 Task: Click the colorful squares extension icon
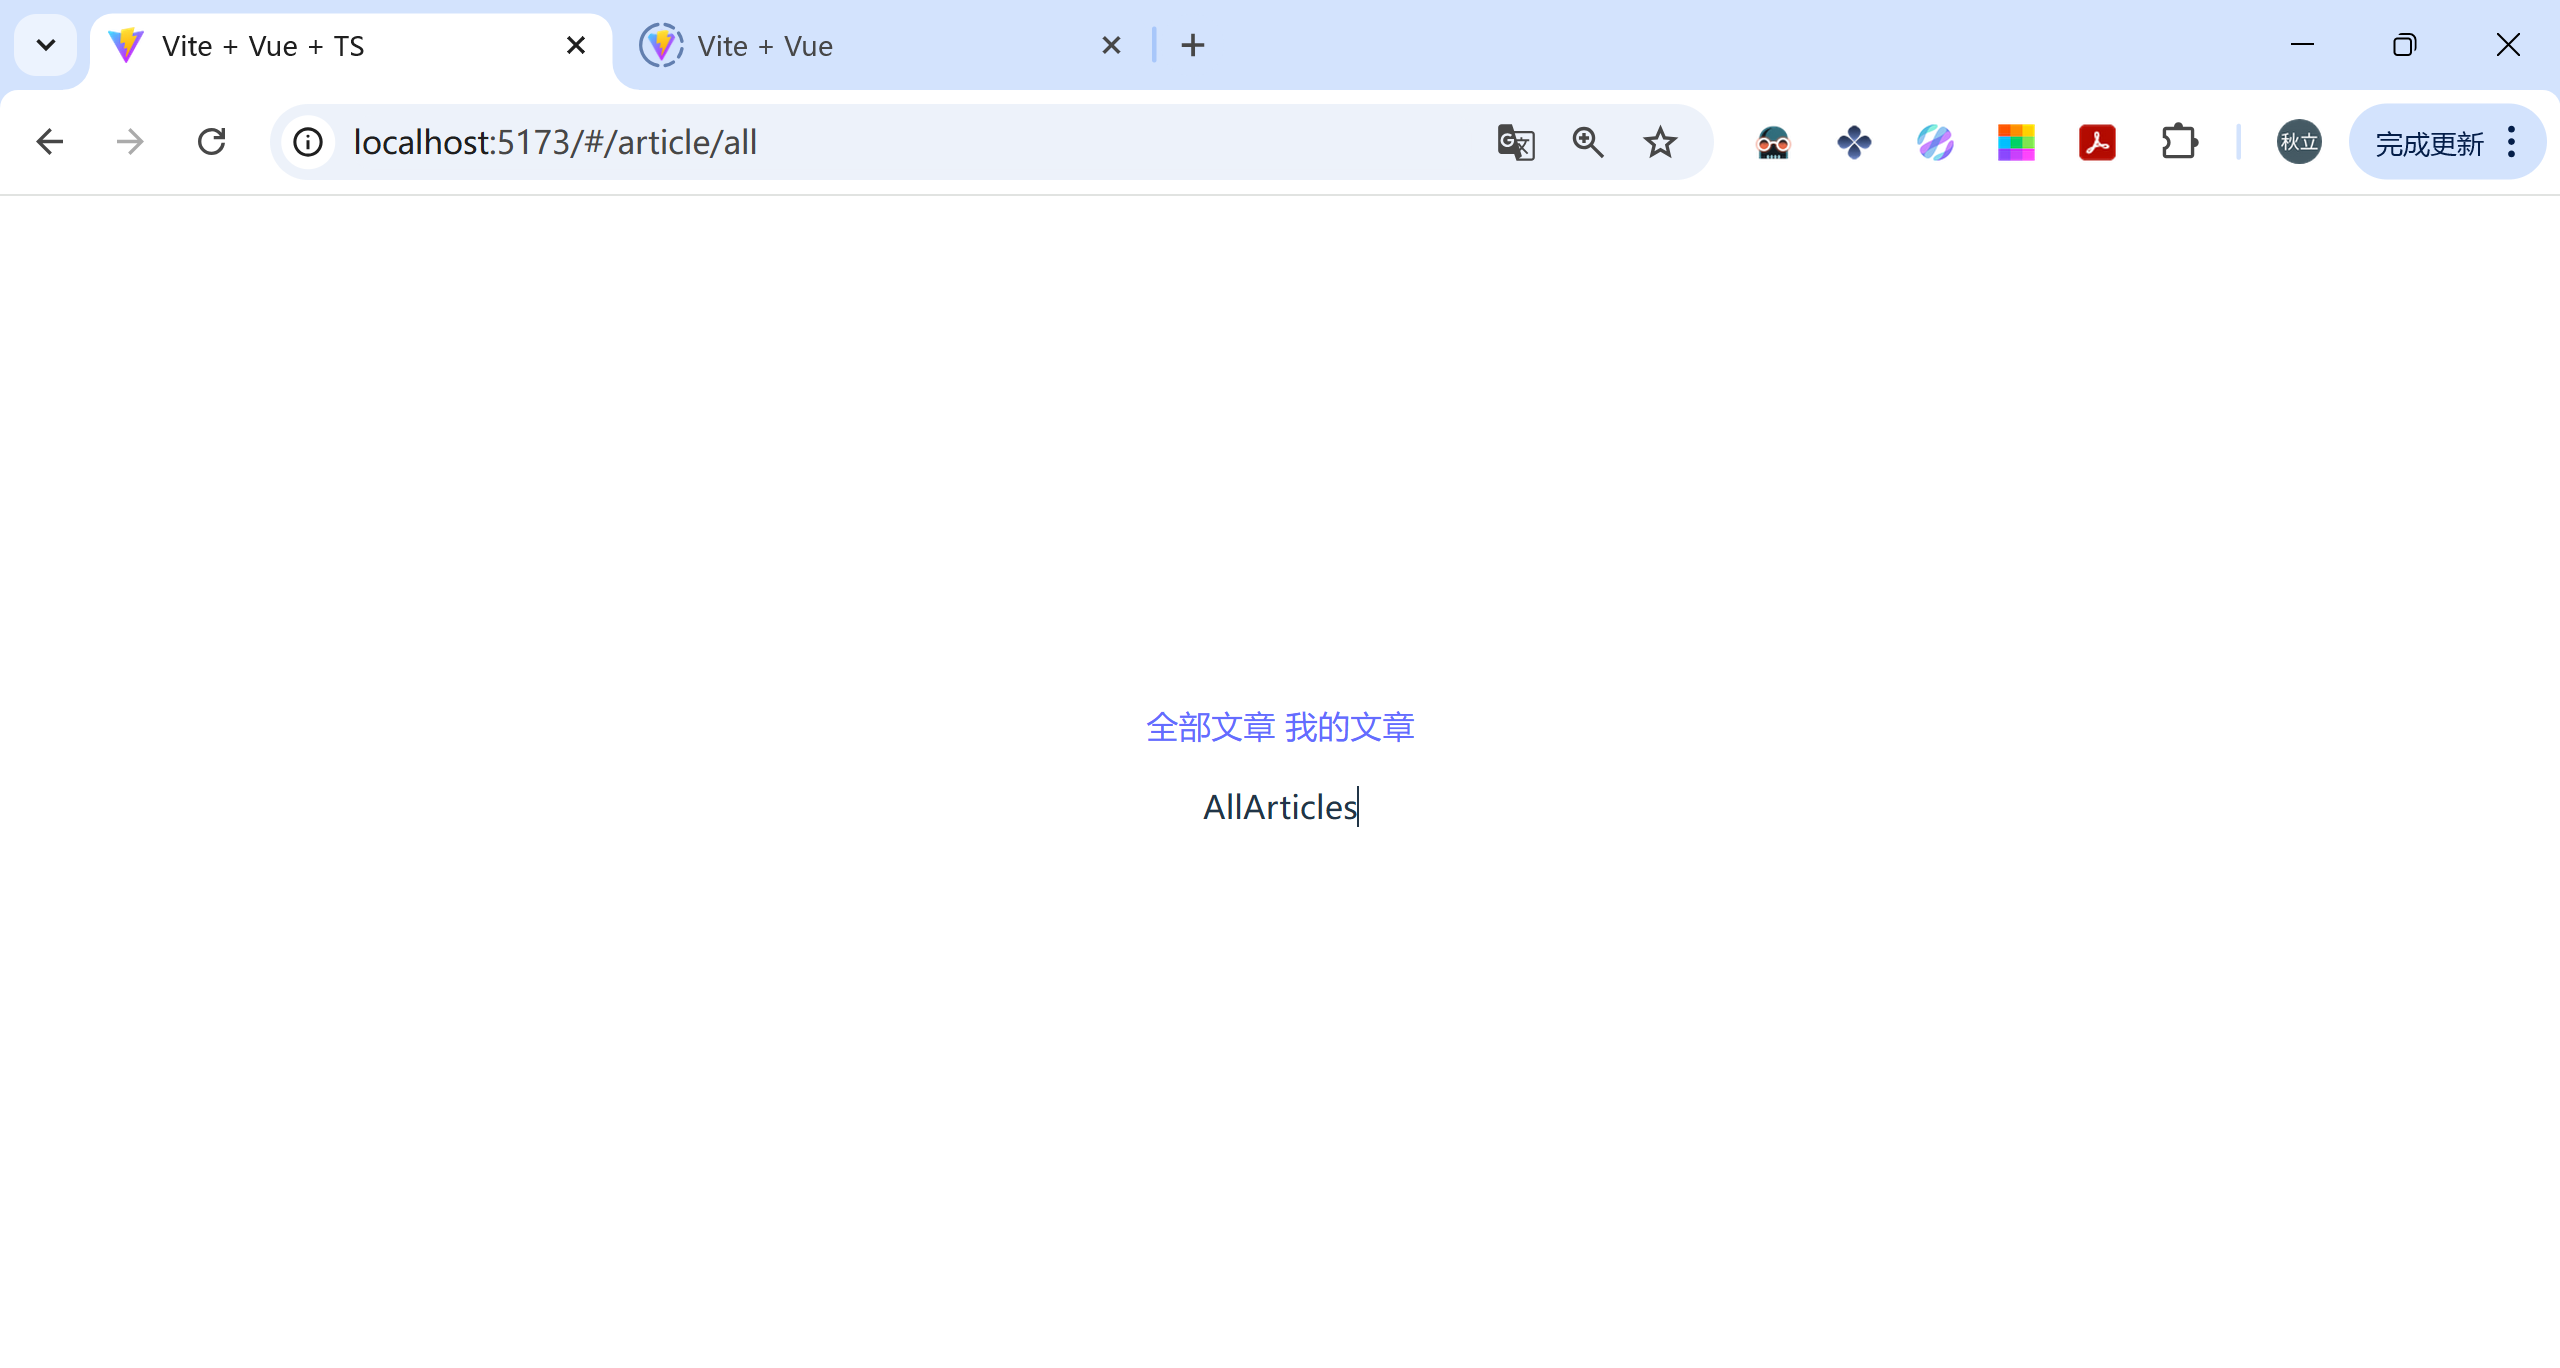(2016, 142)
